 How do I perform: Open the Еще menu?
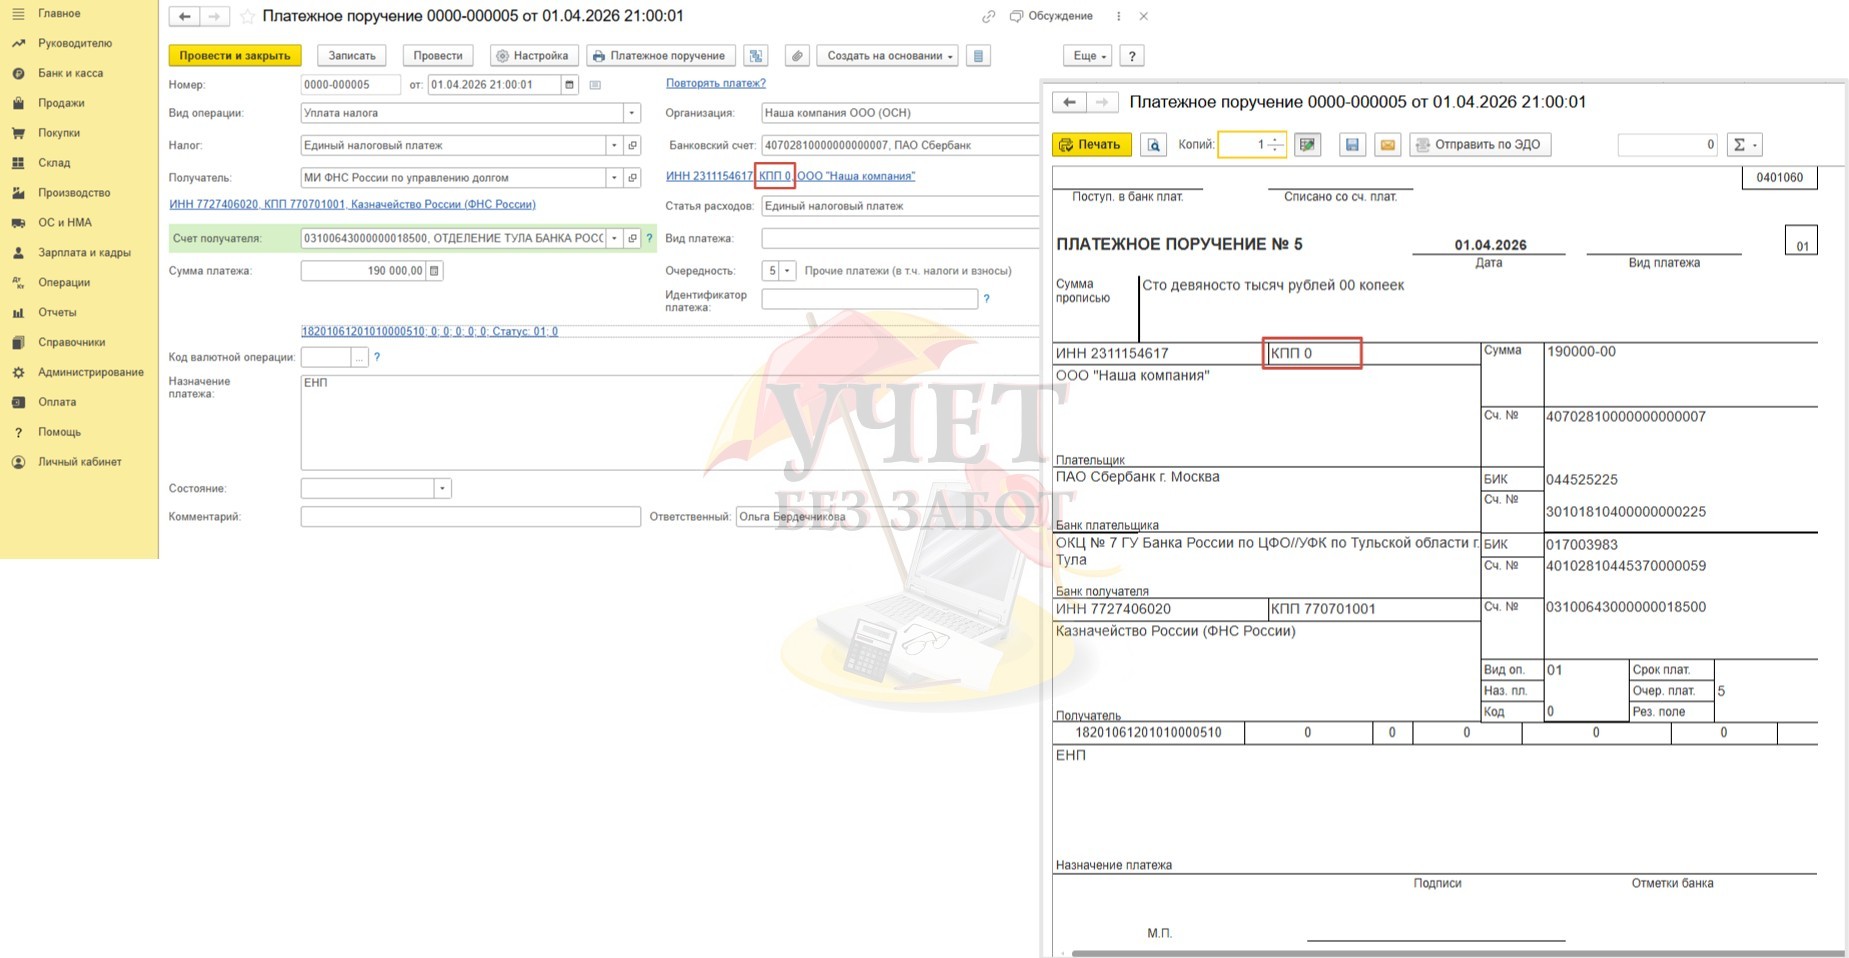click(1089, 56)
